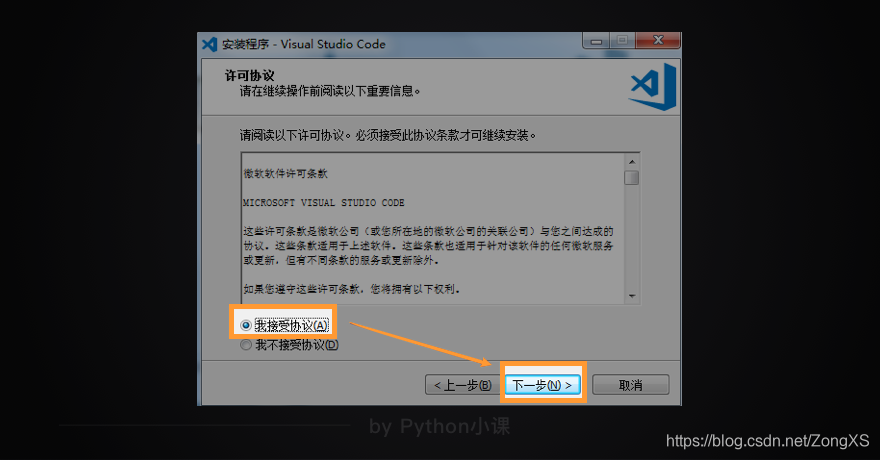Click the license text scrollbar thumb
Screen dimensions: 880x460
point(632,177)
